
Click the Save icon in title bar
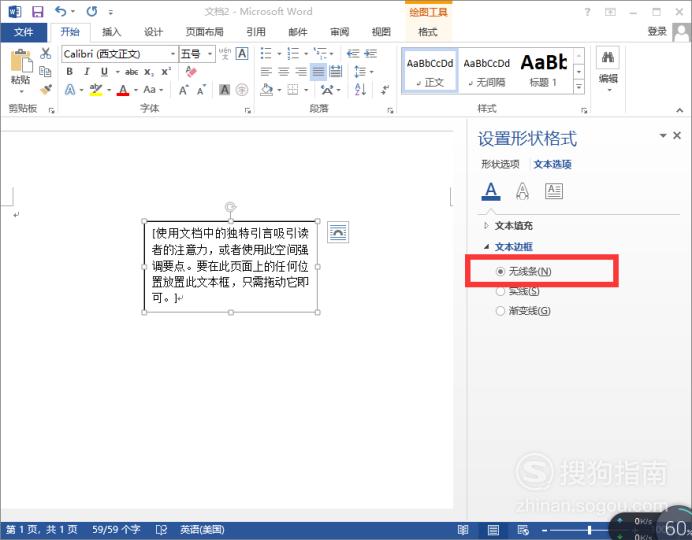38,11
